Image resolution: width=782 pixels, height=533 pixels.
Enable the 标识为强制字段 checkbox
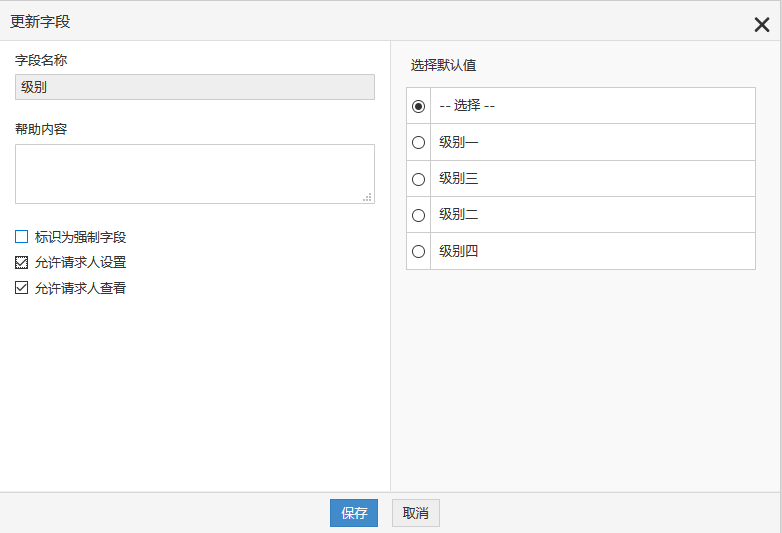point(22,237)
